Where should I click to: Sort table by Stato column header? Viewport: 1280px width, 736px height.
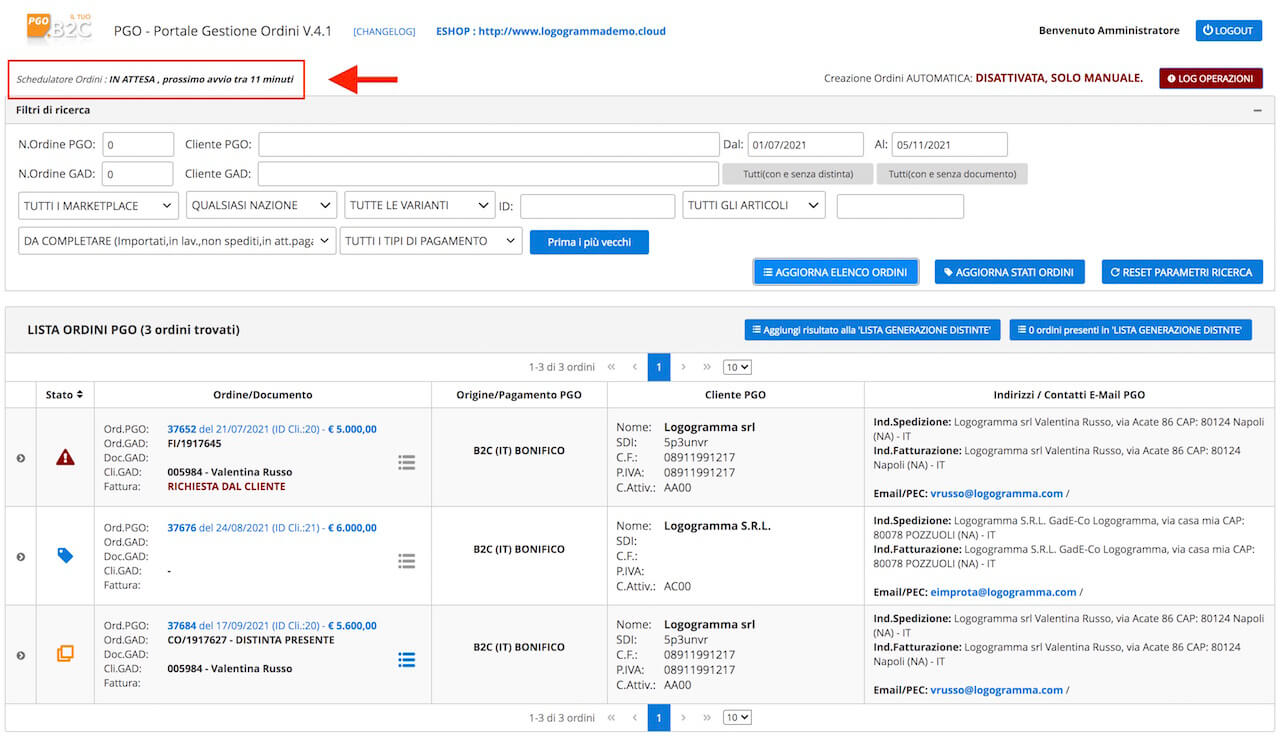64,395
